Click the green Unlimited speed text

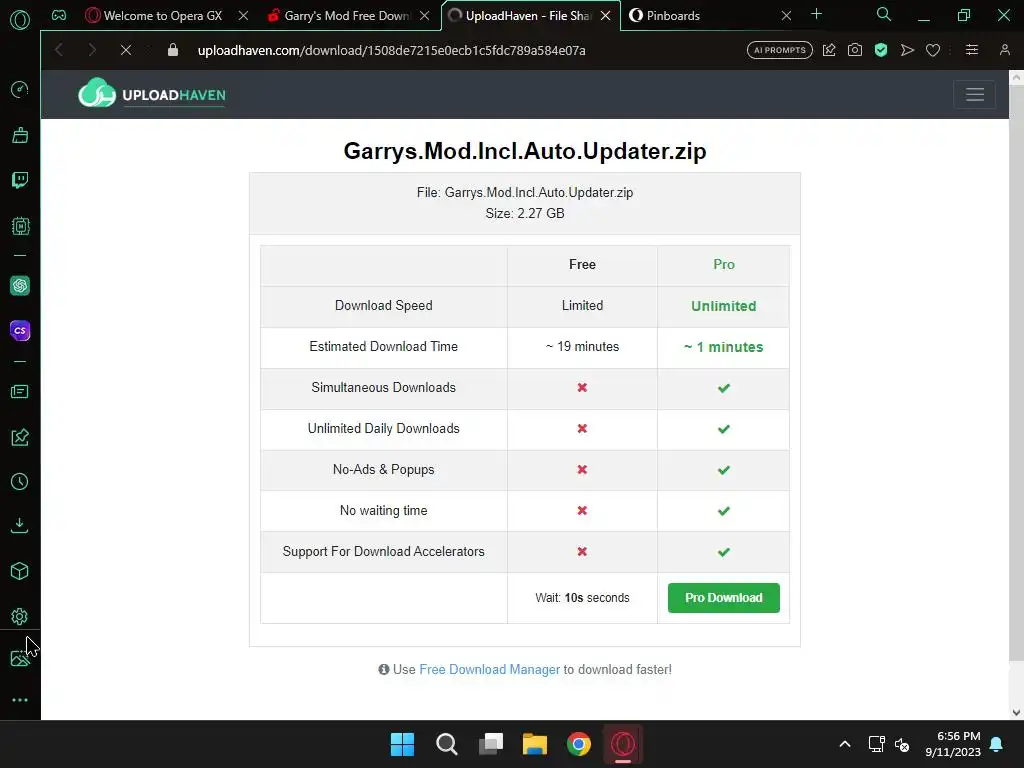724,306
